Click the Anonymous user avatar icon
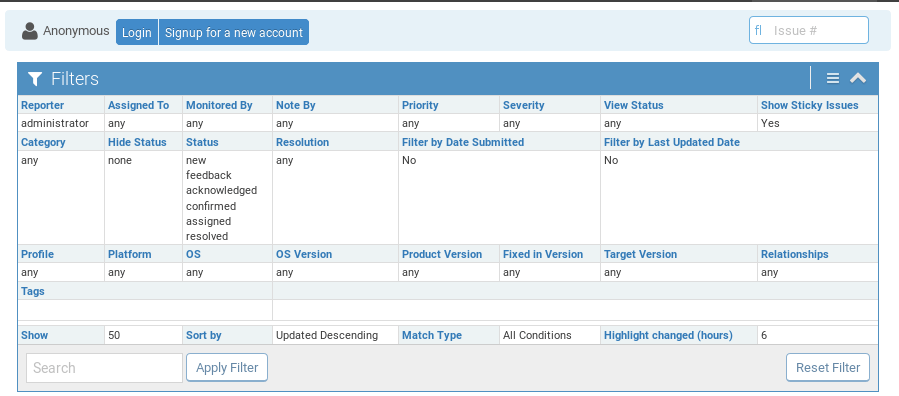The height and width of the screenshot is (396, 899). [30, 32]
